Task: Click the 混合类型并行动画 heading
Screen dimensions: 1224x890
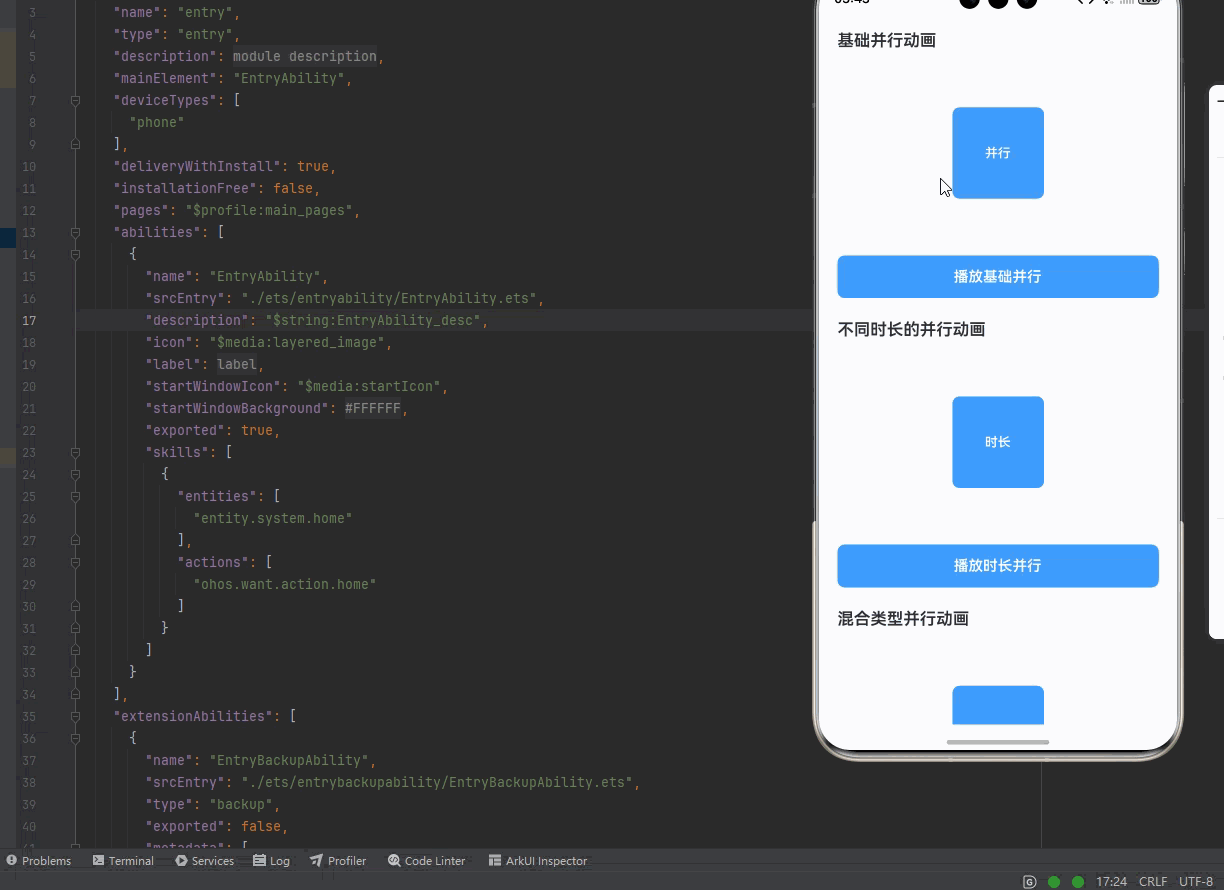Action: [x=904, y=619]
